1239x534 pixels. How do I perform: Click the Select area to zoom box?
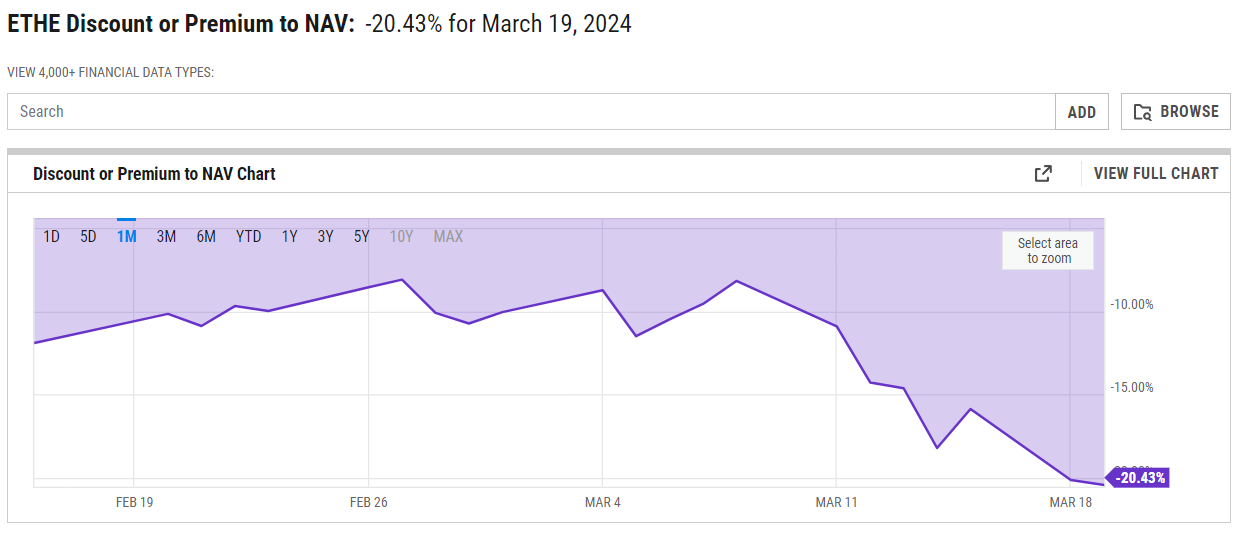pos(1048,251)
